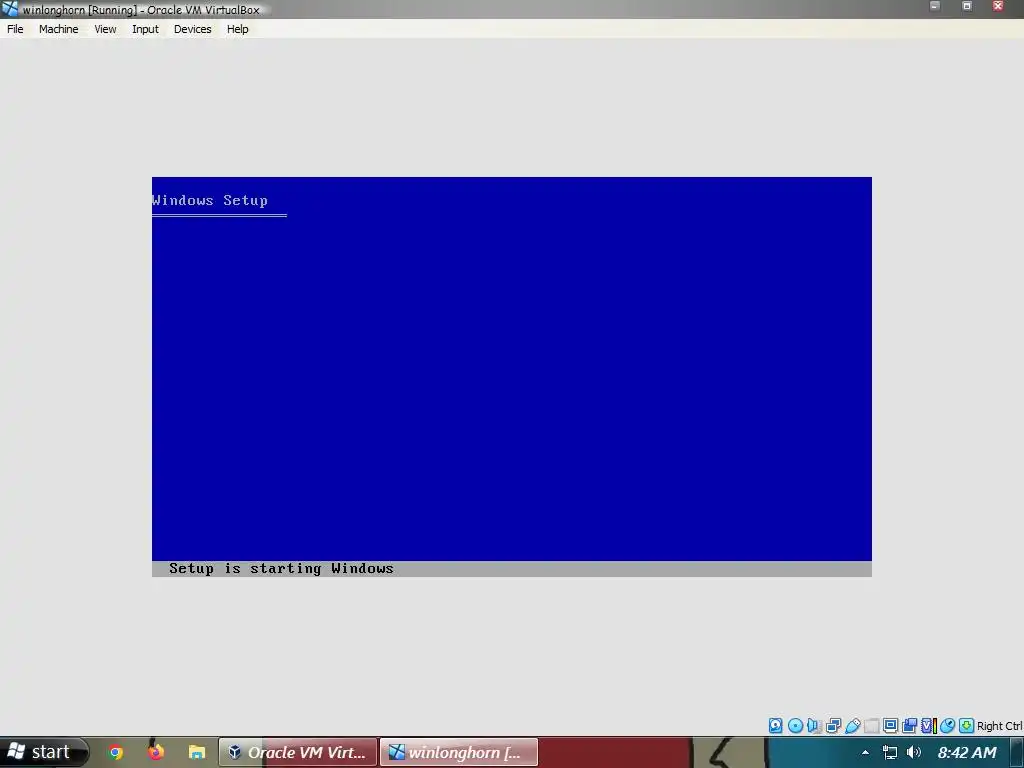This screenshot has height=768, width=1024.
Task: Launch Firefox from the taskbar
Action: 155,752
